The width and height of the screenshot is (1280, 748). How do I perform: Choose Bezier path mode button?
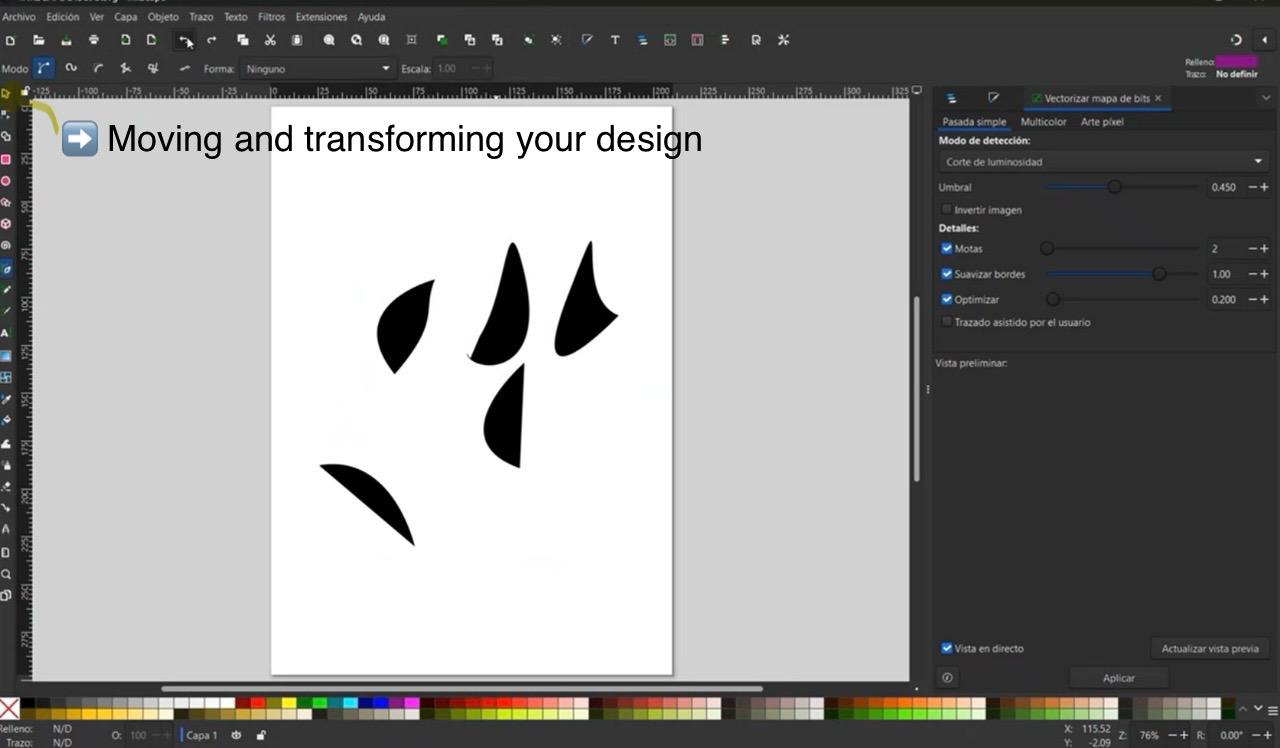point(43,68)
